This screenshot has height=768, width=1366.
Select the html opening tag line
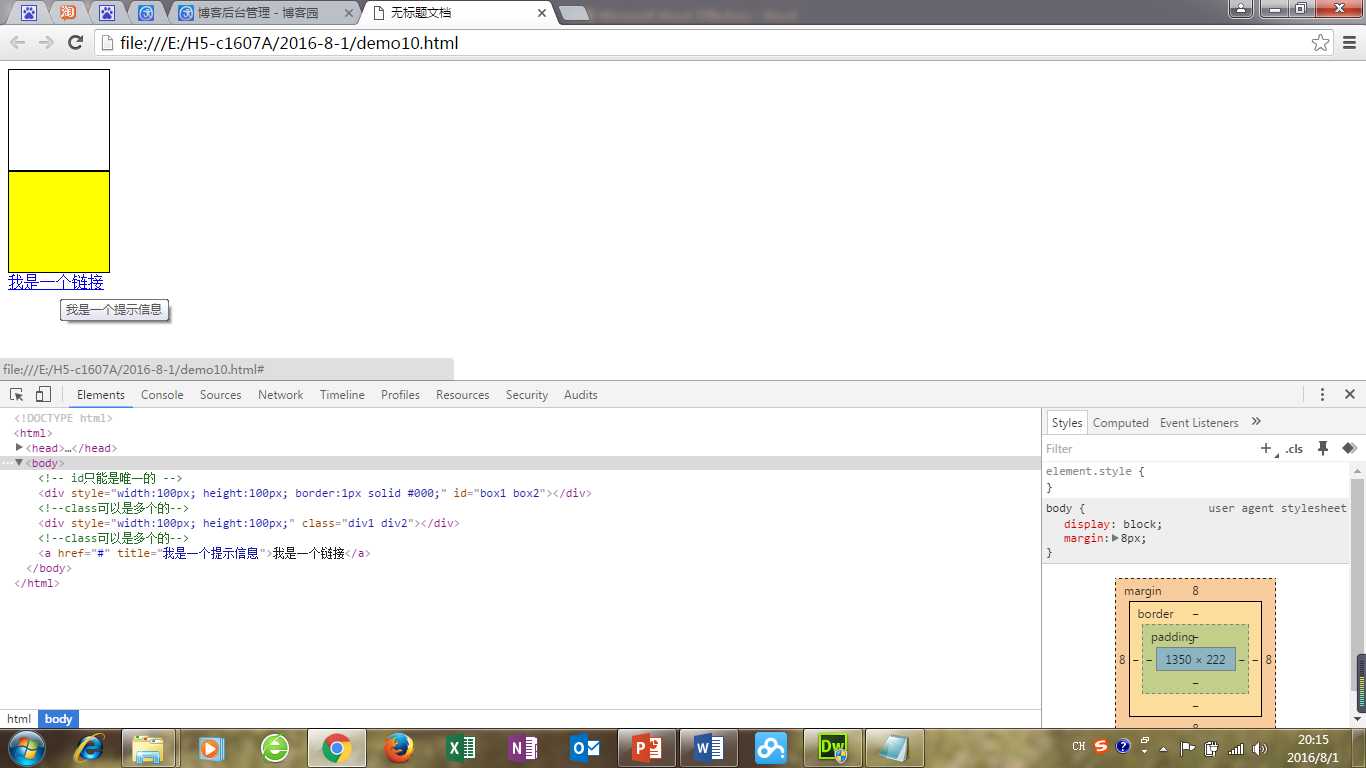tap(33, 433)
